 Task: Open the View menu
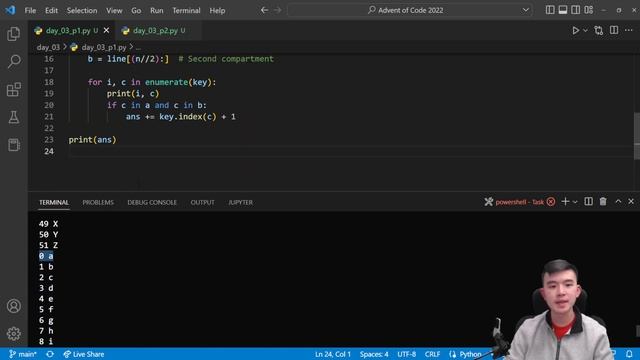[114, 11]
